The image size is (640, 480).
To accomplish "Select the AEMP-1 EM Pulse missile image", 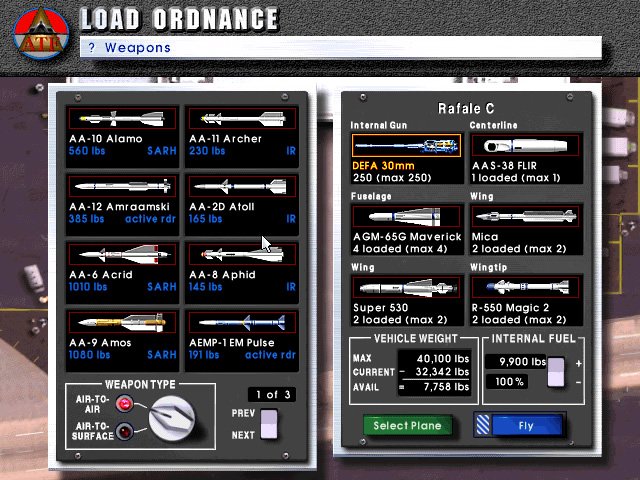I will coord(242,322).
